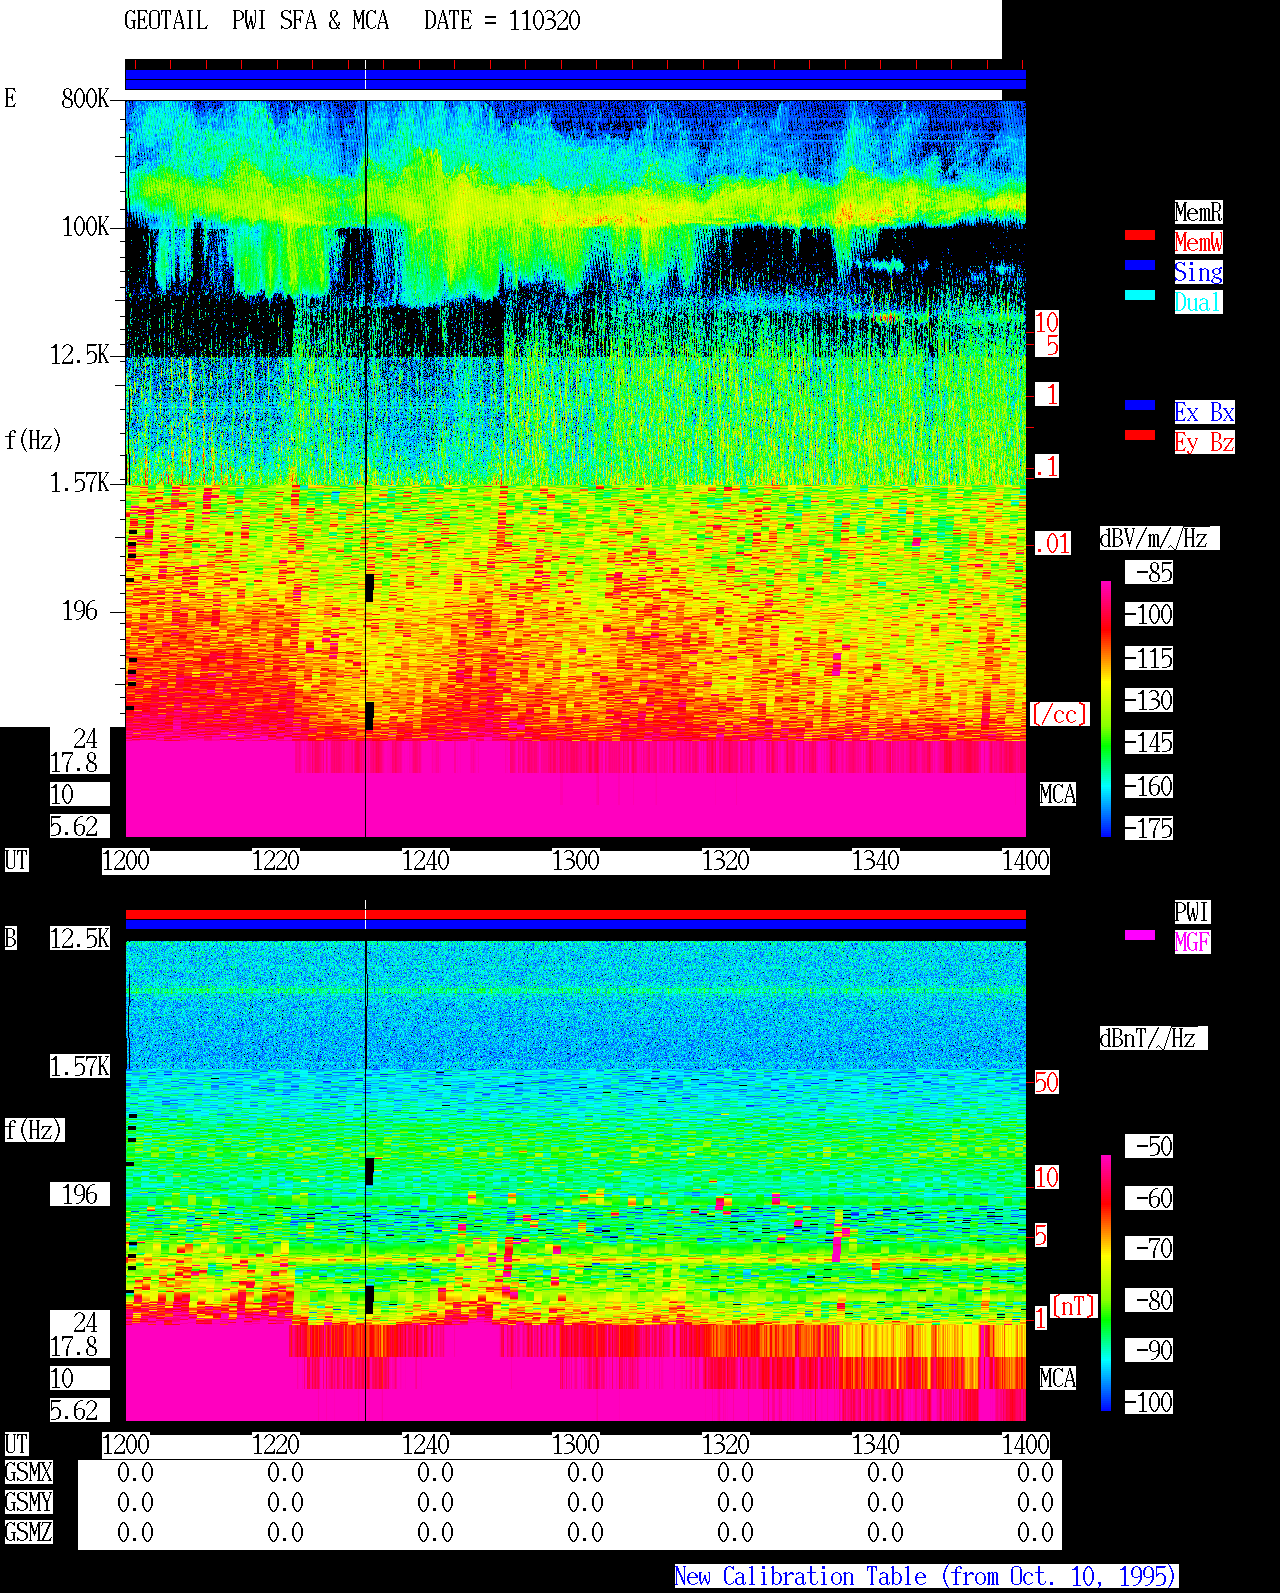Image resolution: width=1280 pixels, height=1593 pixels.
Task: Click the Dual legend label
Action: coord(1198,302)
